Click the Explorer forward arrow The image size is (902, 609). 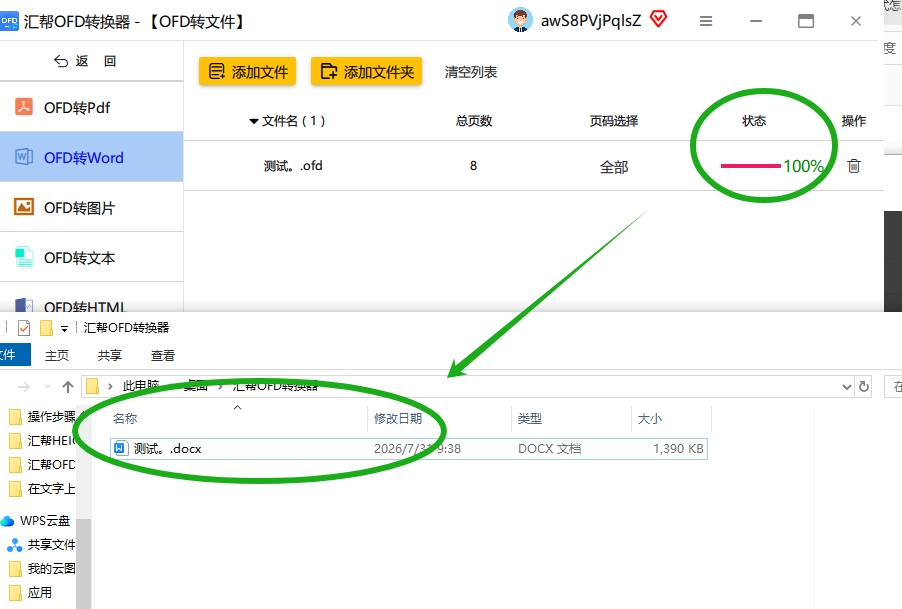pyautogui.click(x=24, y=386)
